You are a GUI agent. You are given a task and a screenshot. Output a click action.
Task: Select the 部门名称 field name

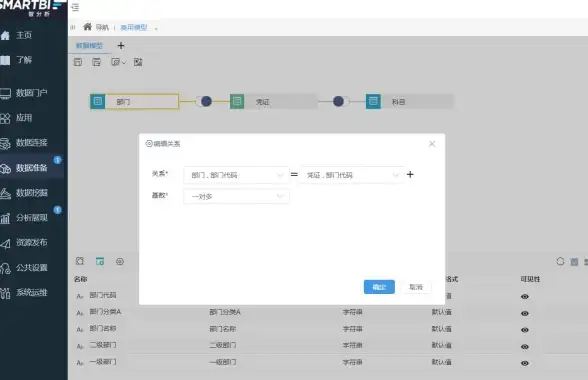[x=103, y=328]
